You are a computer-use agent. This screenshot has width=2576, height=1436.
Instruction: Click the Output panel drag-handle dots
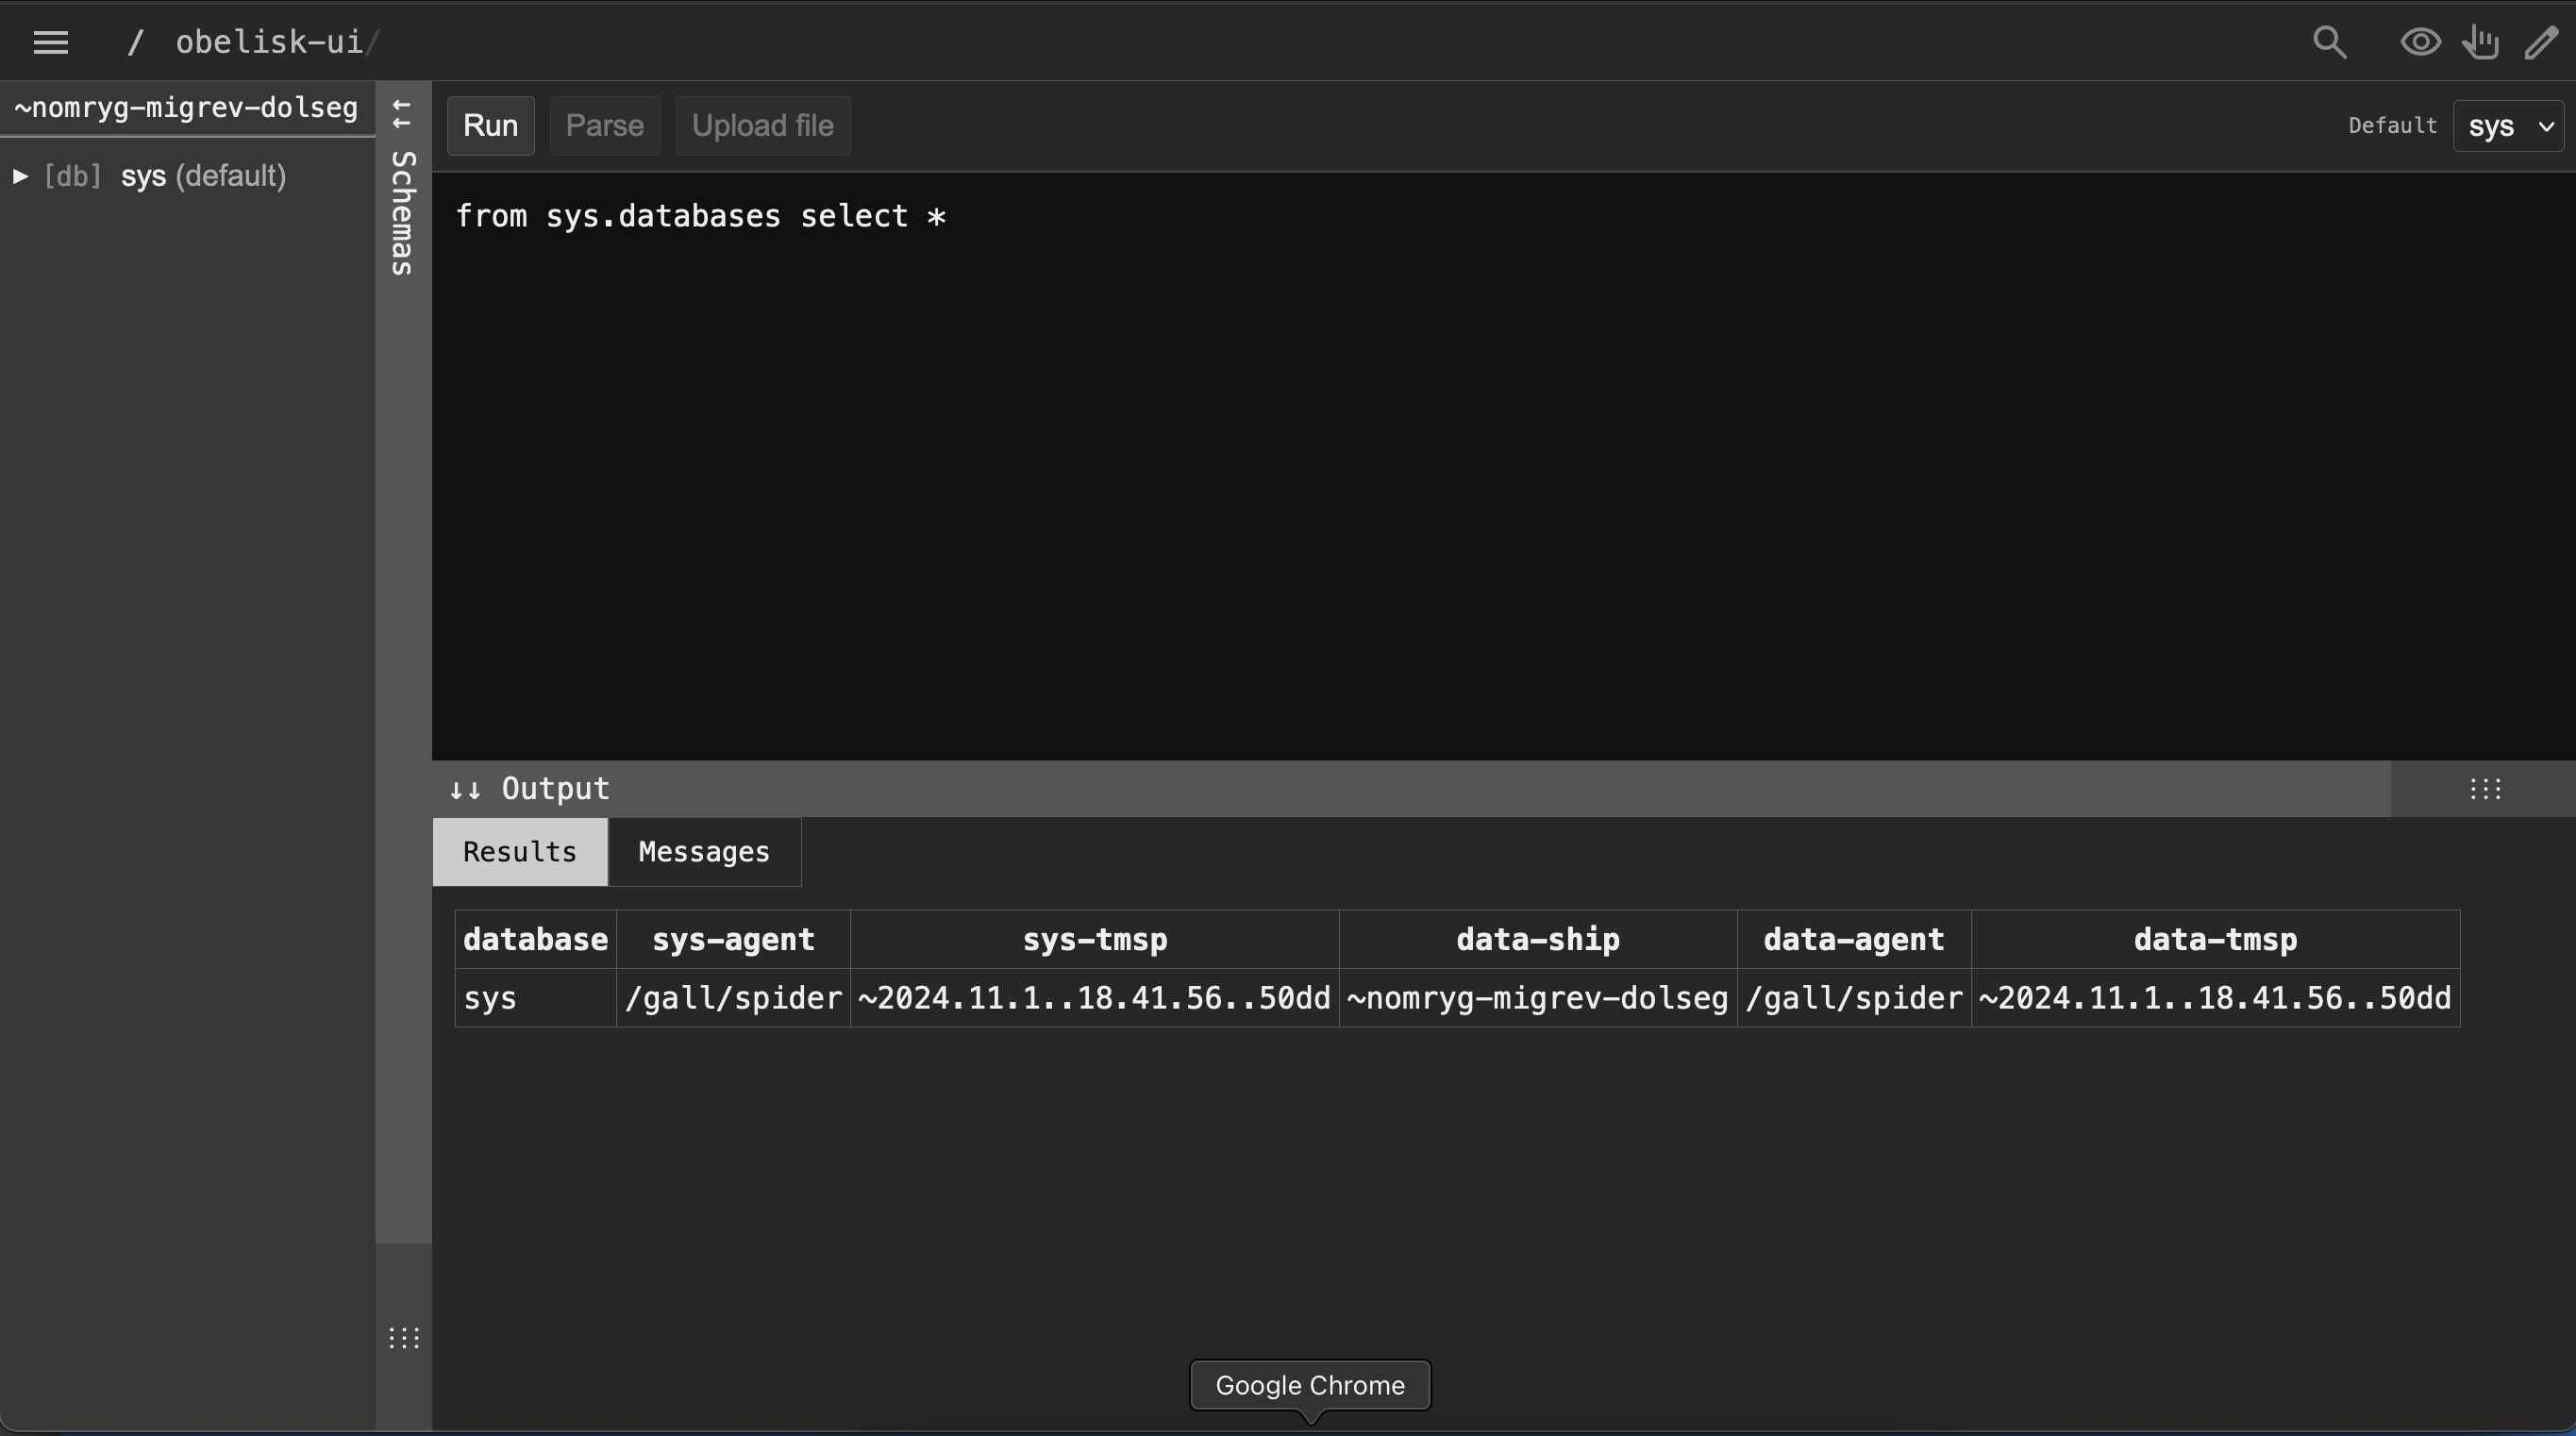(x=2485, y=789)
